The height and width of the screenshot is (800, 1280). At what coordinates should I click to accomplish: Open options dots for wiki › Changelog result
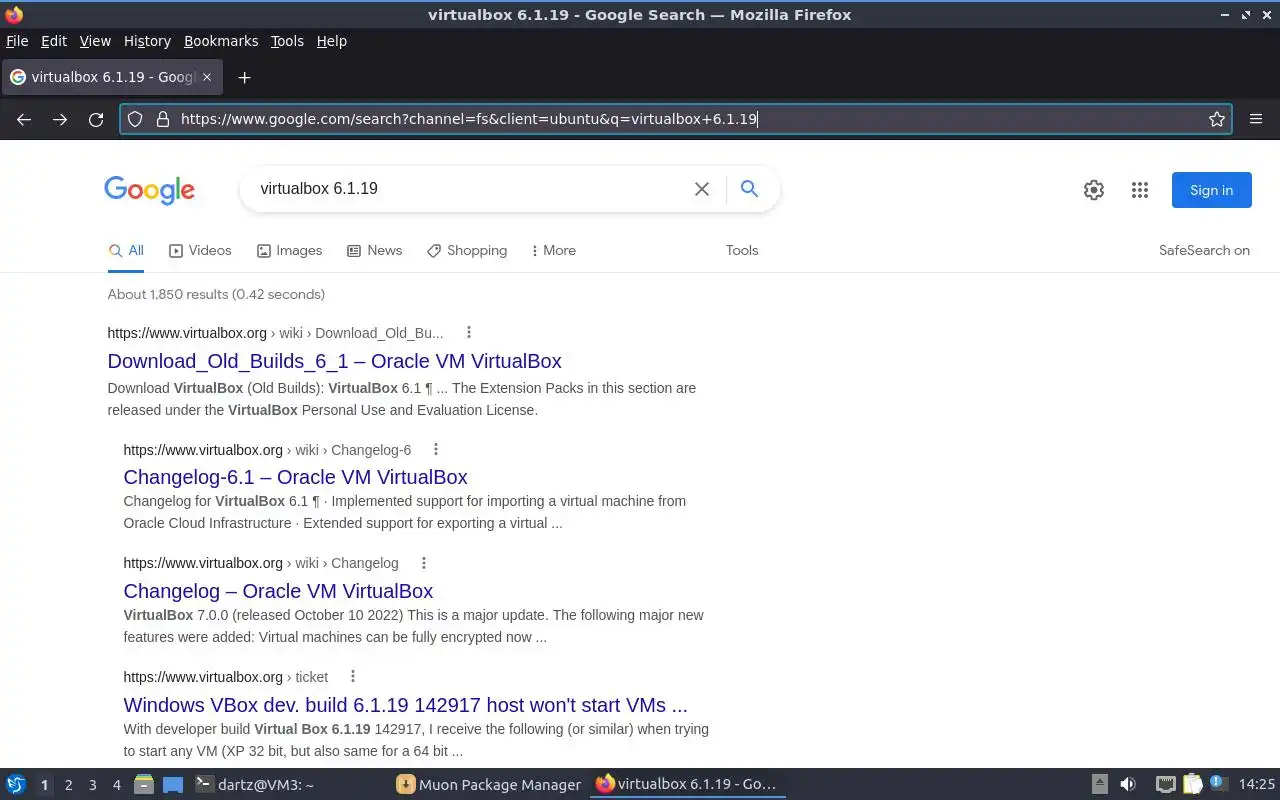423,563
